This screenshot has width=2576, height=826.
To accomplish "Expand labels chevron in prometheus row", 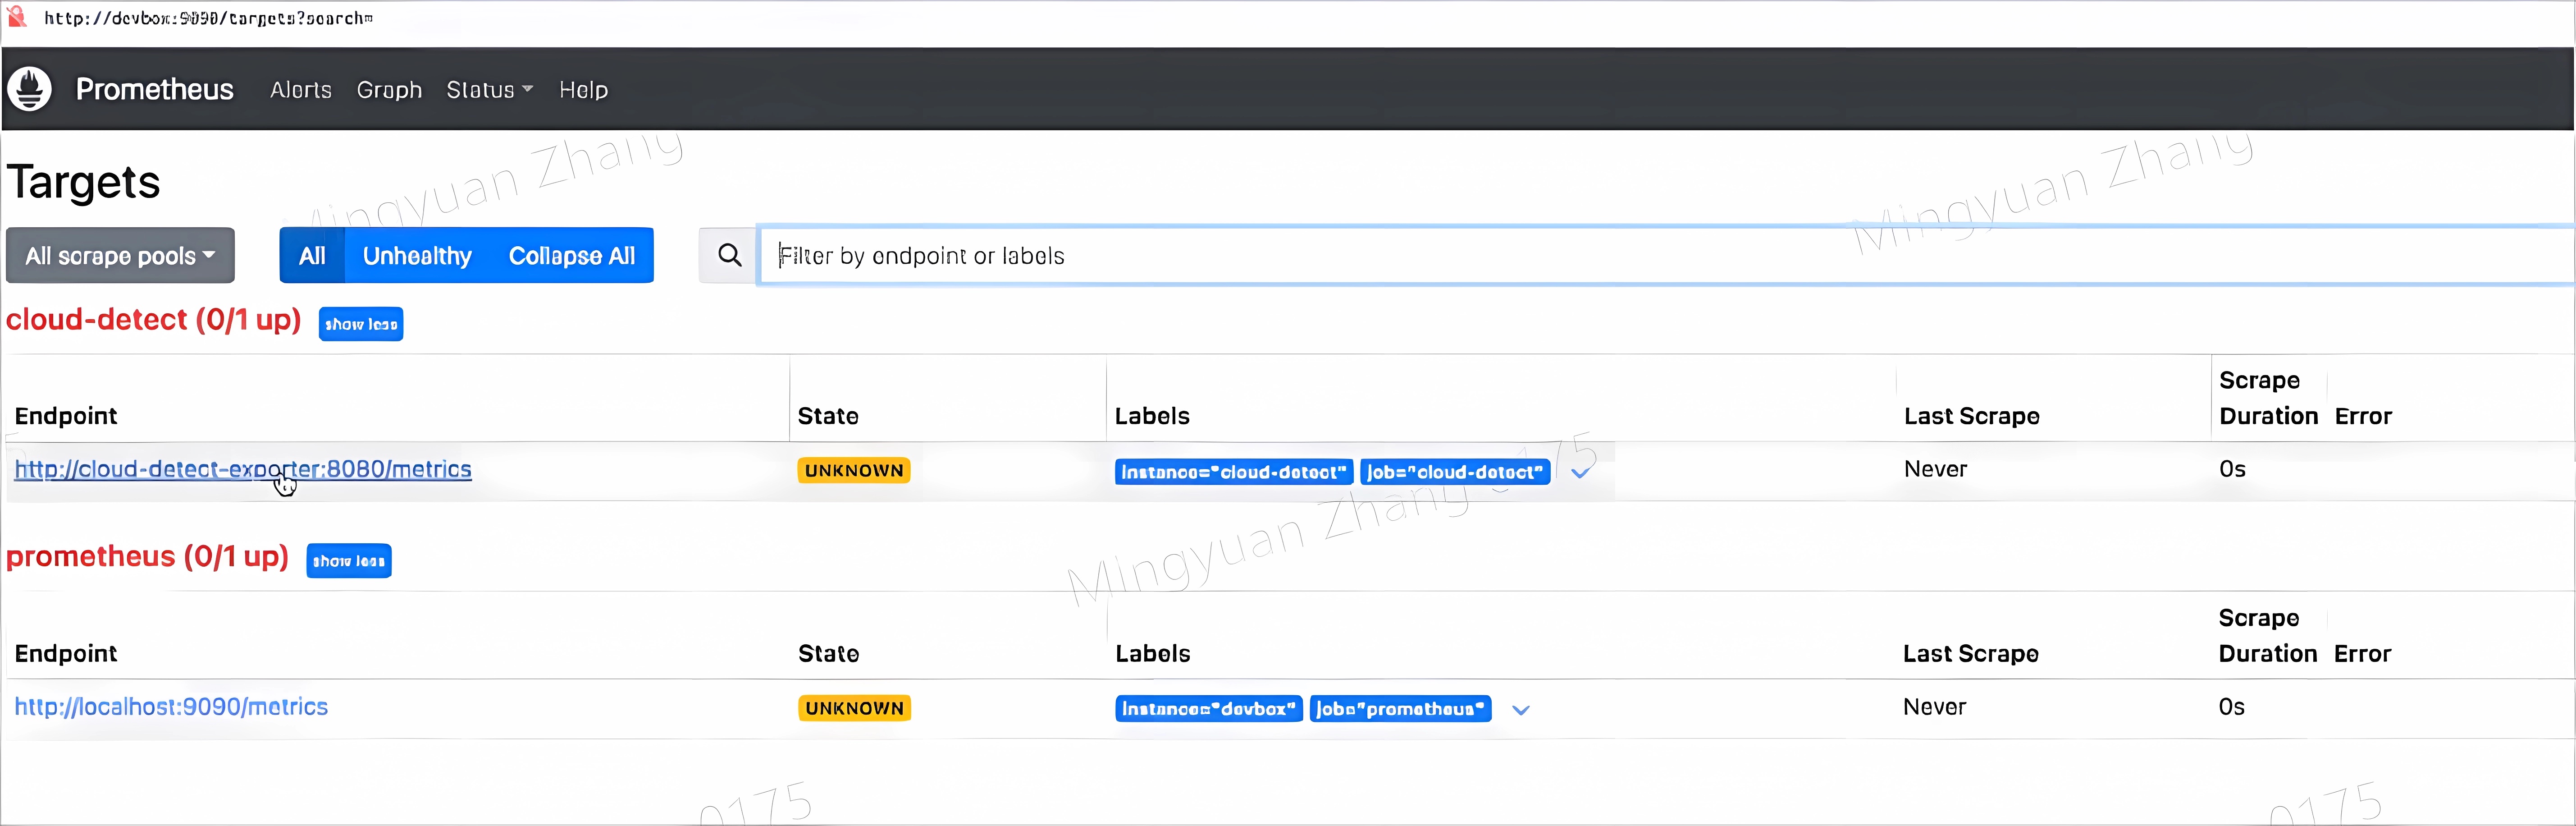I will [1520, 710].
